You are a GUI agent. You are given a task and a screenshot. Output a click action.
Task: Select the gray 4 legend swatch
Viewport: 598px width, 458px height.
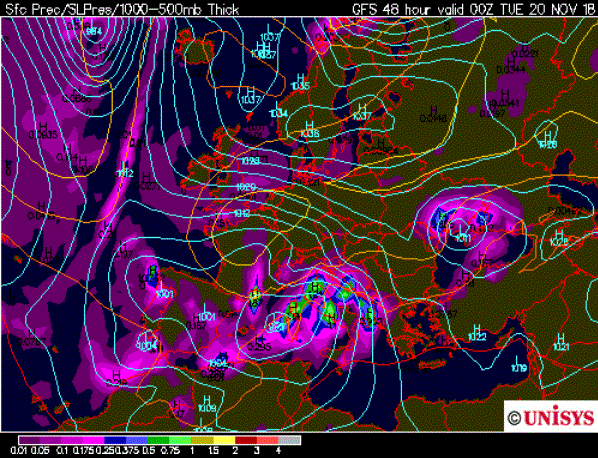pyautogui.click(x=289, y=440)
